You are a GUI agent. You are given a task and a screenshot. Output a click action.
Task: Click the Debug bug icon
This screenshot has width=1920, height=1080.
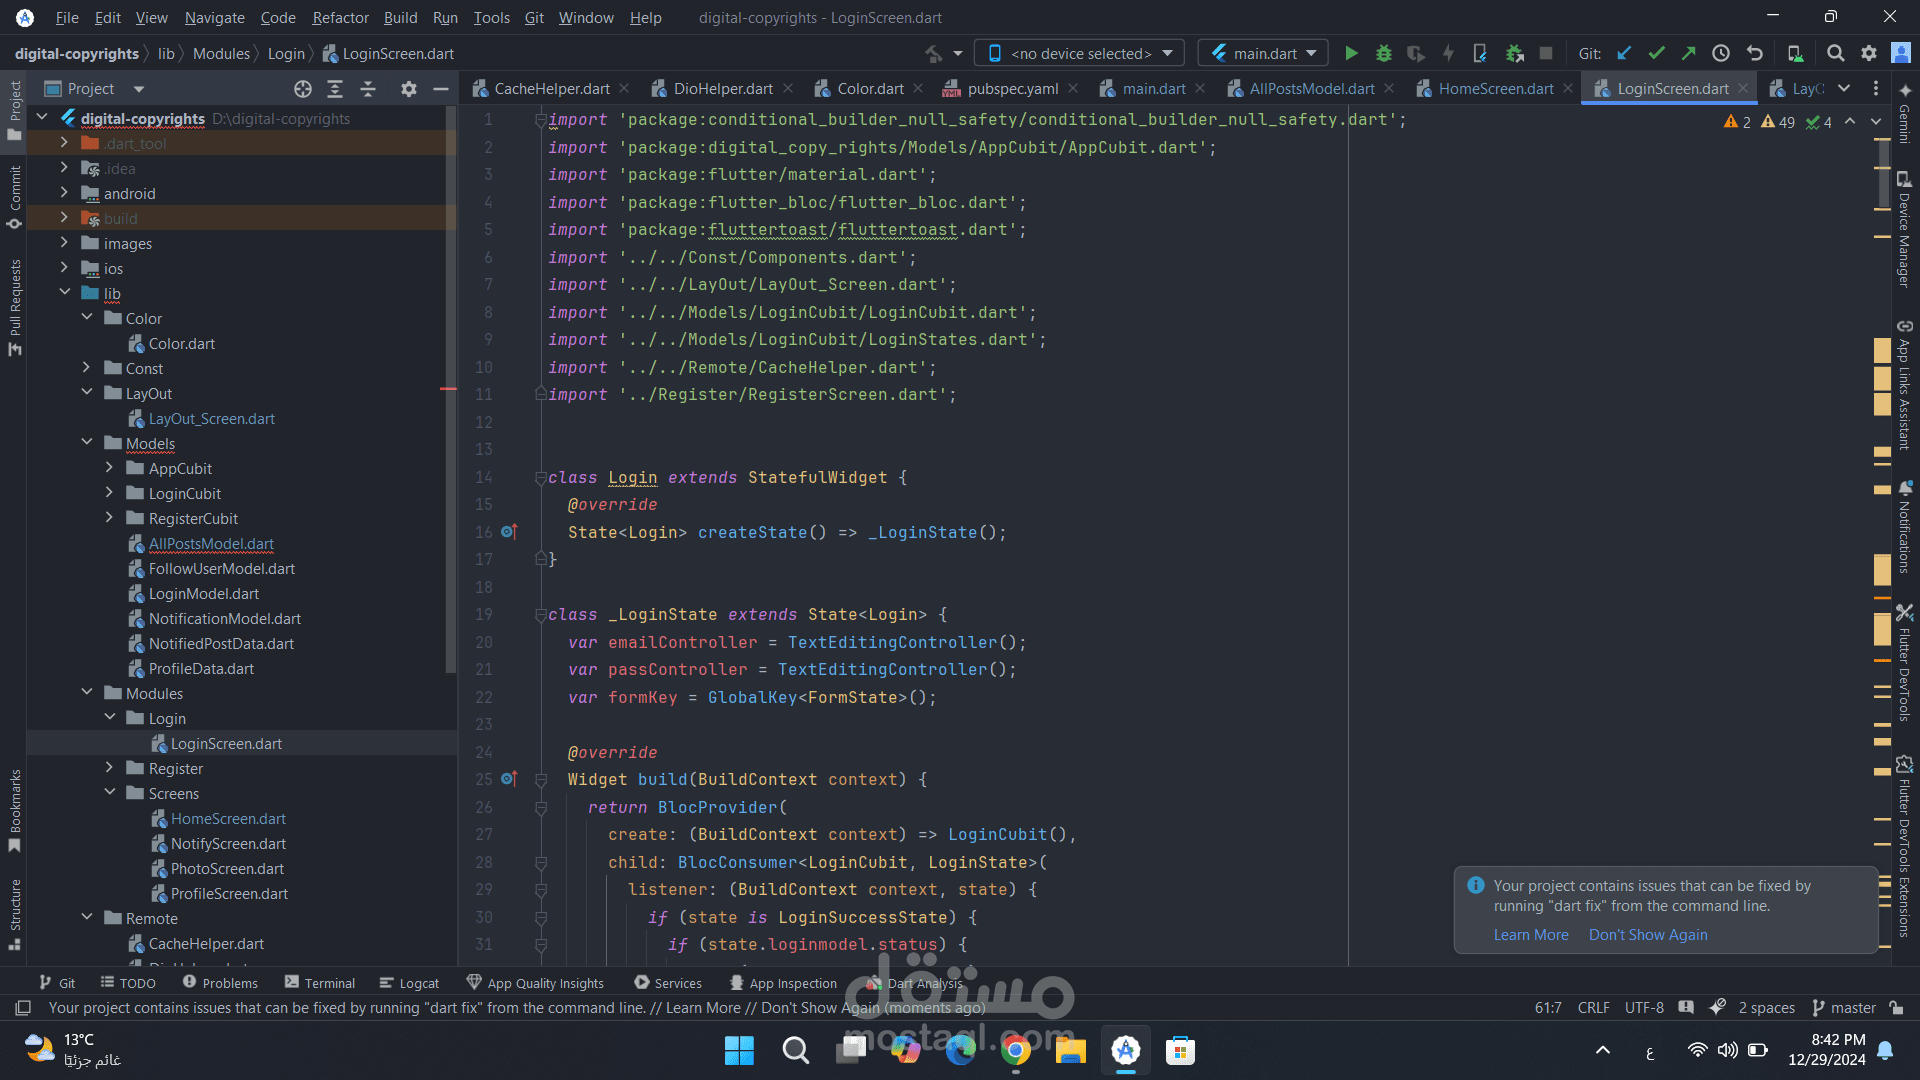point(1384,54)
